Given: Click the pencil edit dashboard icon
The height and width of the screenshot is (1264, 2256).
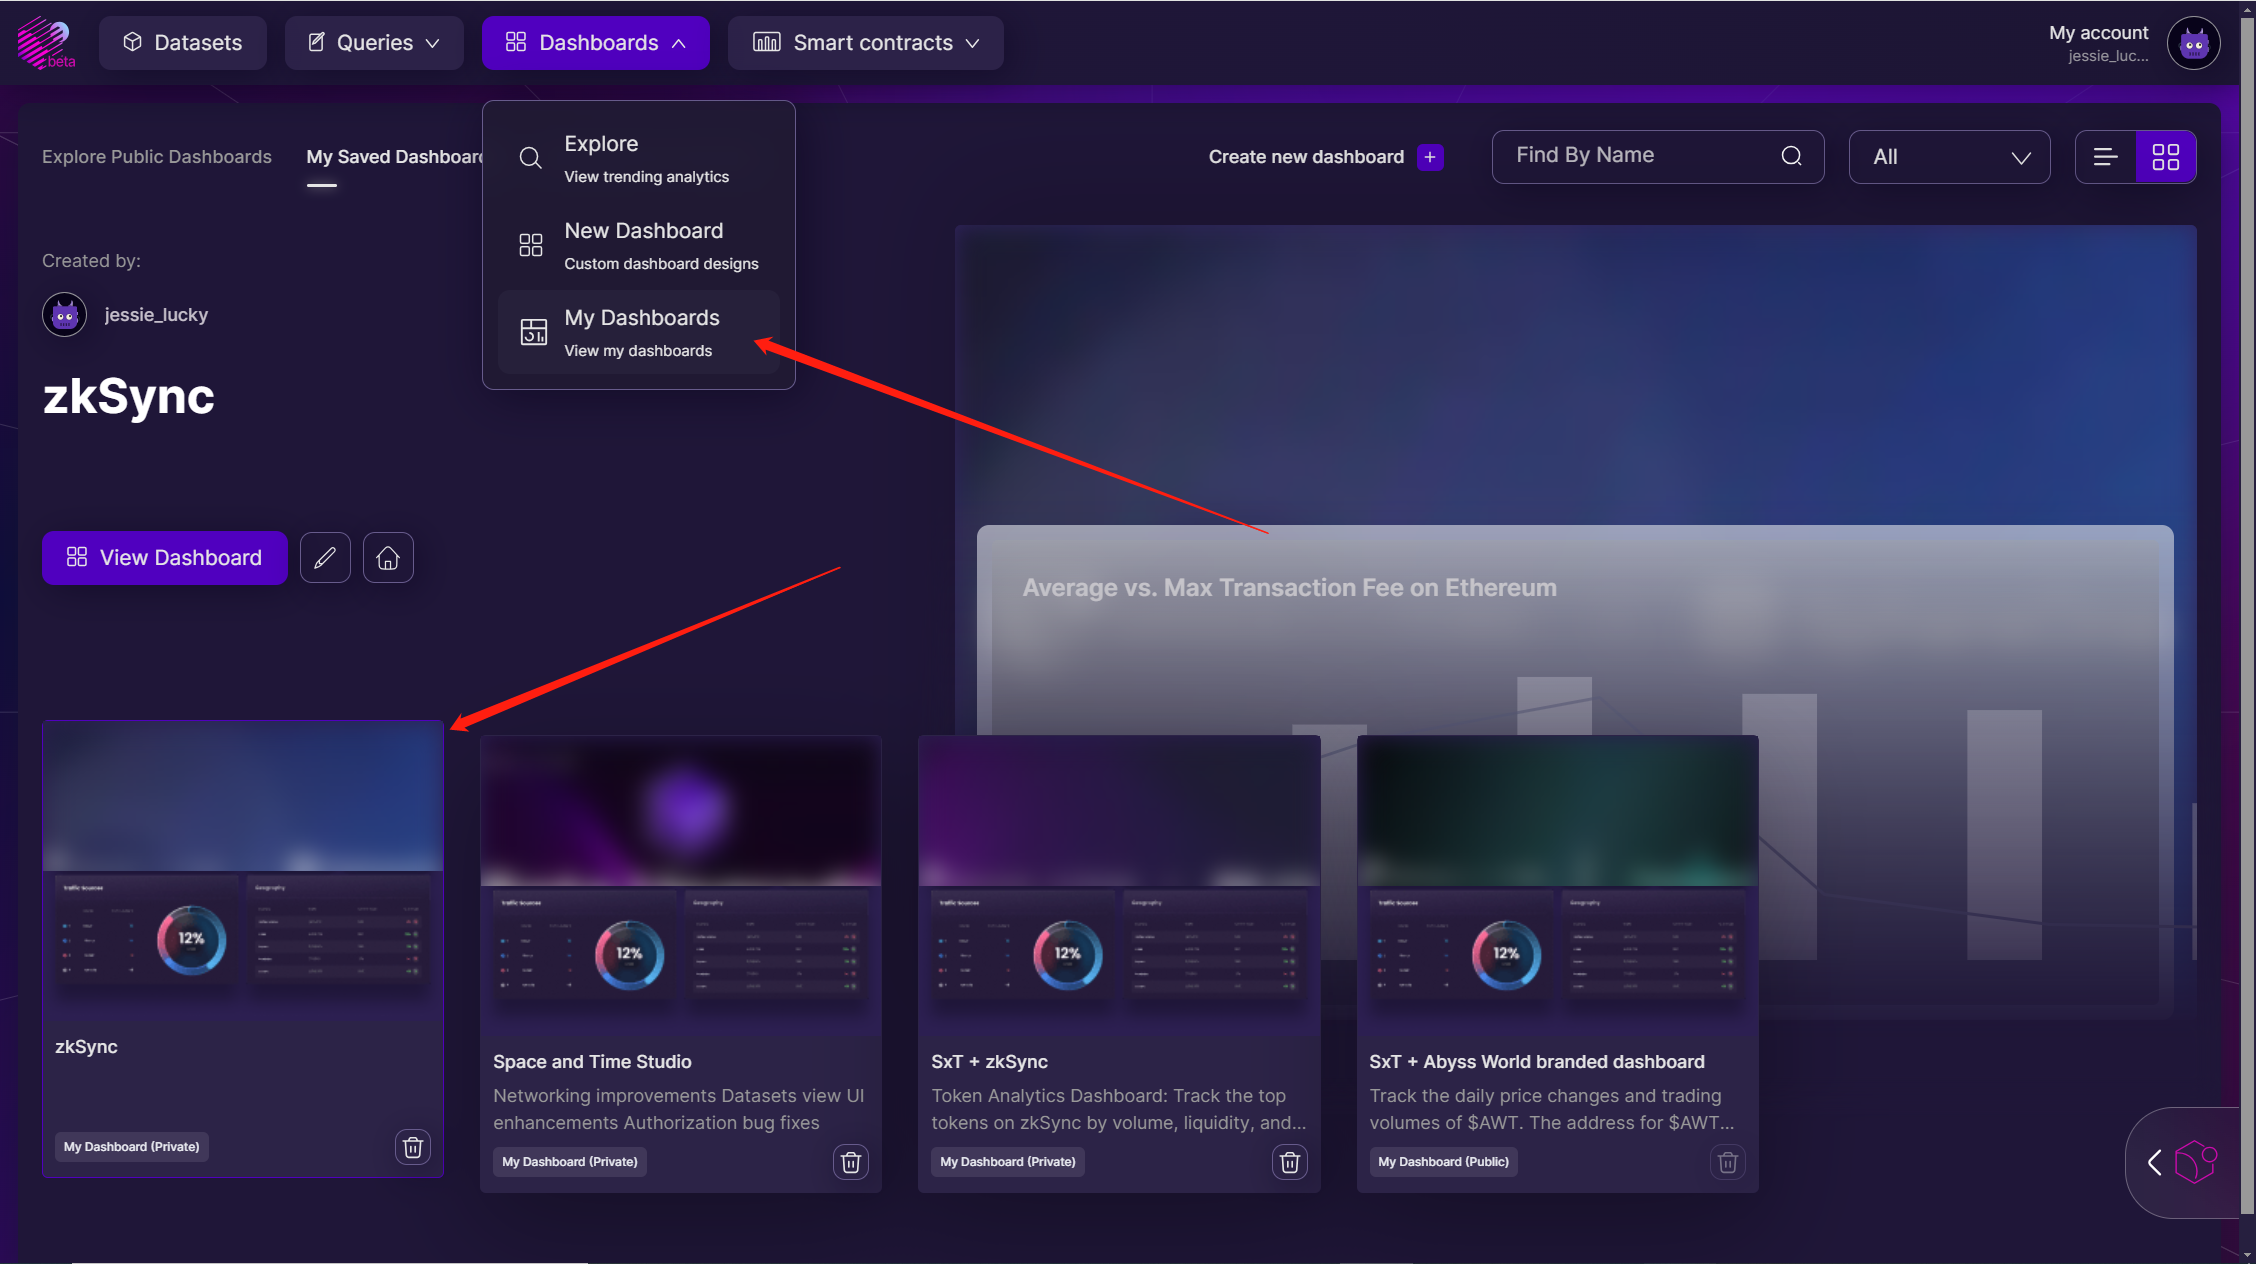Looking at the screenshot, I should point(325,558).
